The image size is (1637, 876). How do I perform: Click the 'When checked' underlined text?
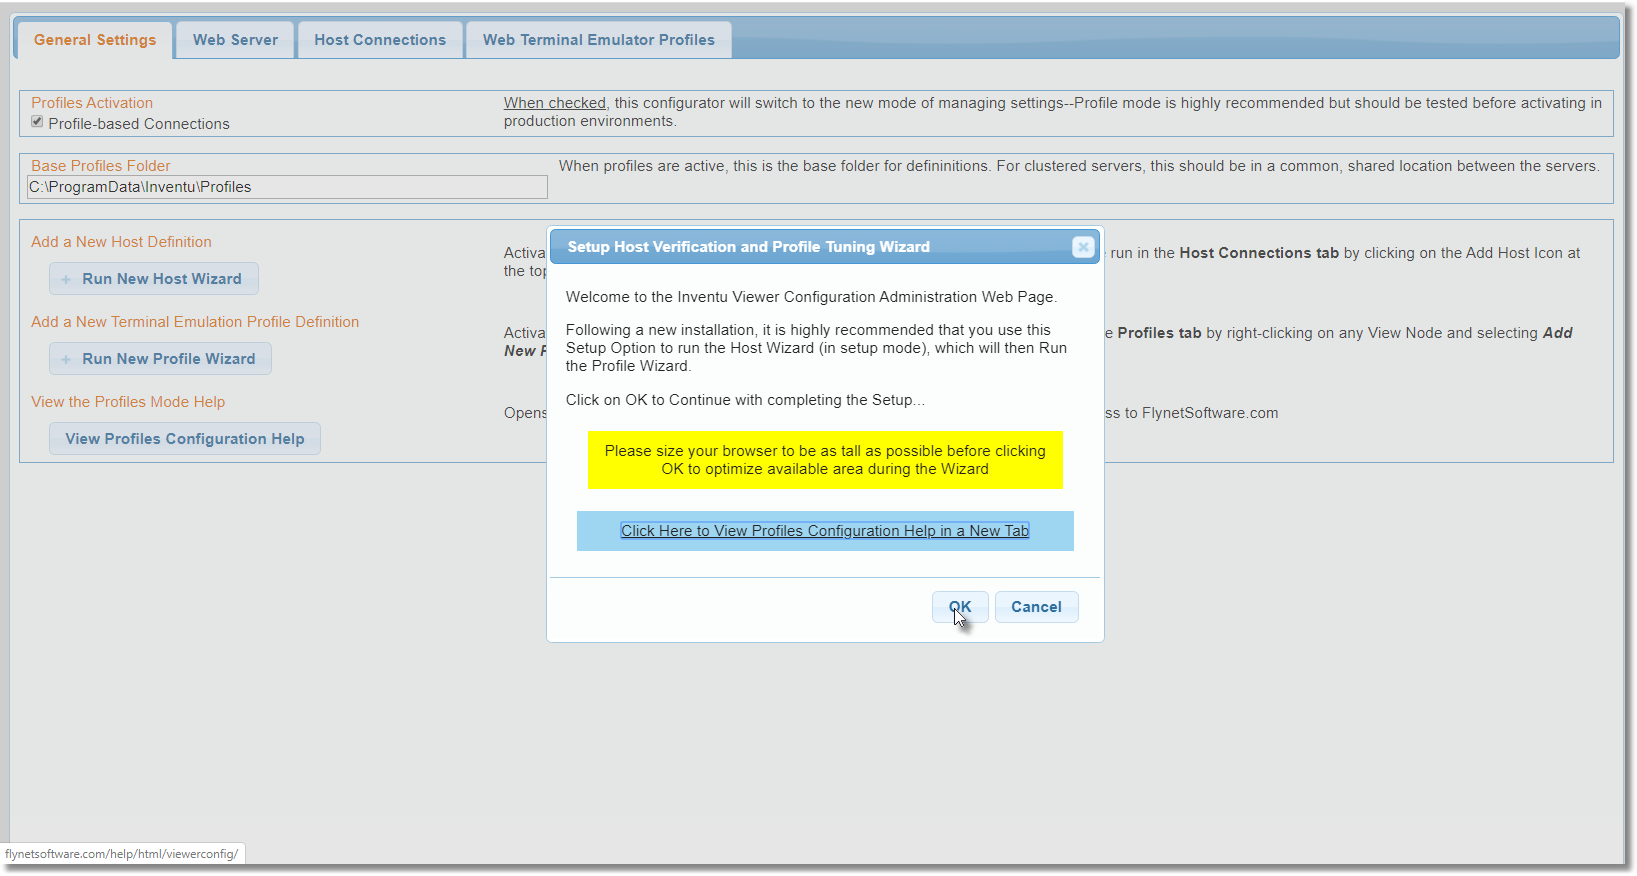click(555, 103)
